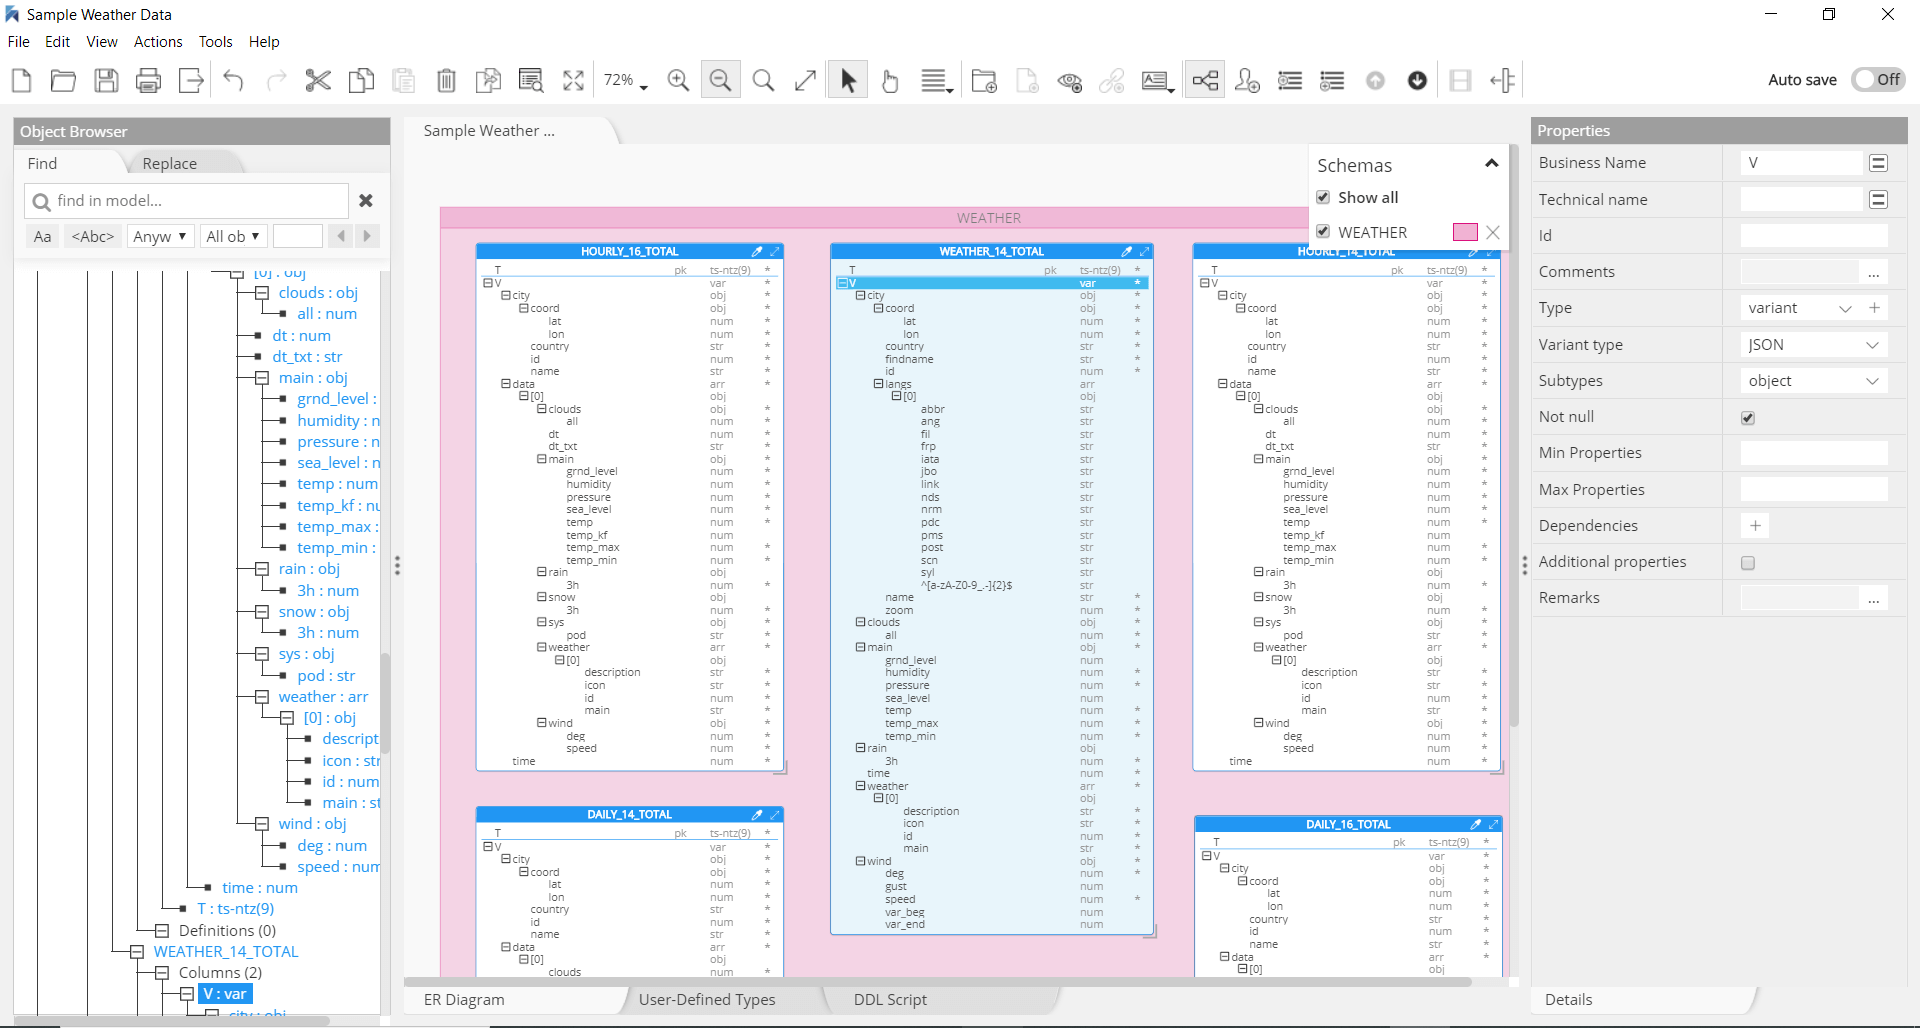The height and width of the screenshot is (1028, 1920).
Task: Click the Add Container folder icon
Action: [x=983, y=80]
